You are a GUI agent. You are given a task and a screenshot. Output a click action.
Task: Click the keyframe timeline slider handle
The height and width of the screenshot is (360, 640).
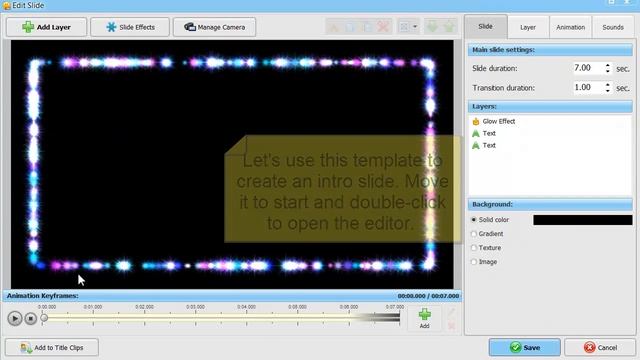(44, 317)
